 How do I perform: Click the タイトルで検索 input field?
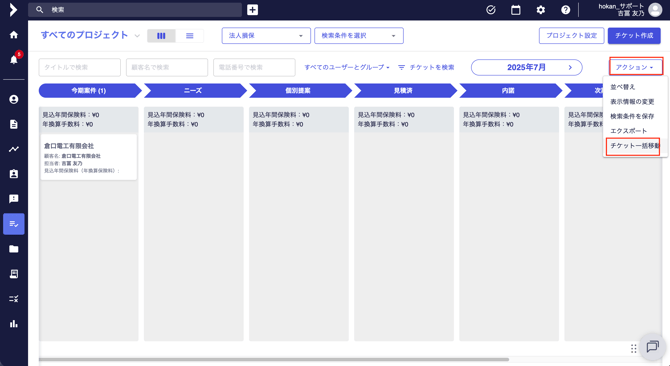tap(79, 67)
